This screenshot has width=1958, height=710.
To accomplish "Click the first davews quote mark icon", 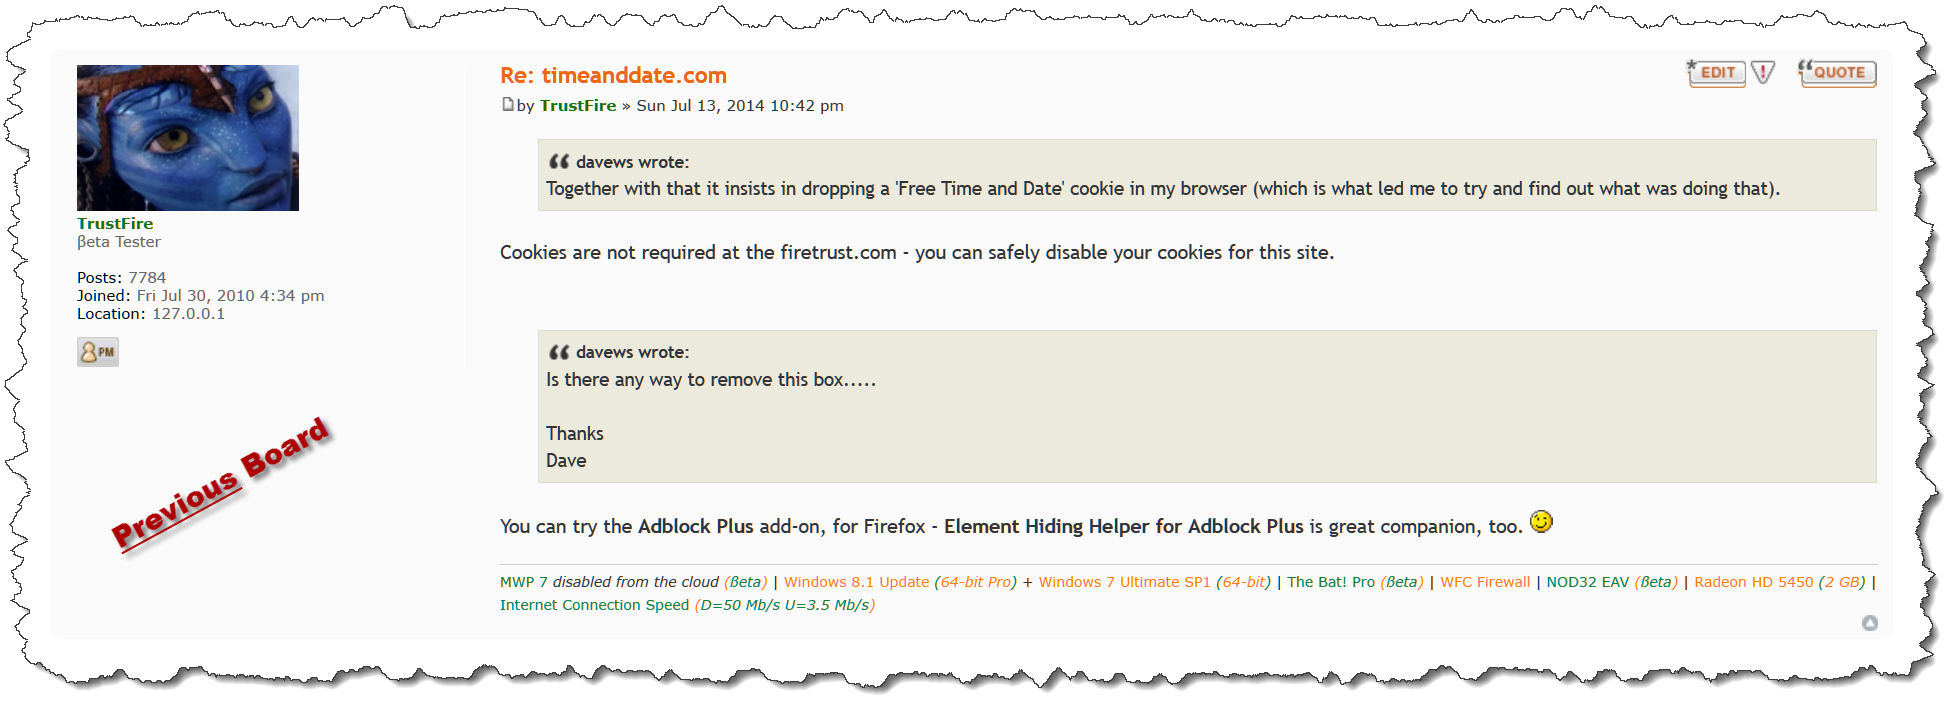I will point(558,162).
